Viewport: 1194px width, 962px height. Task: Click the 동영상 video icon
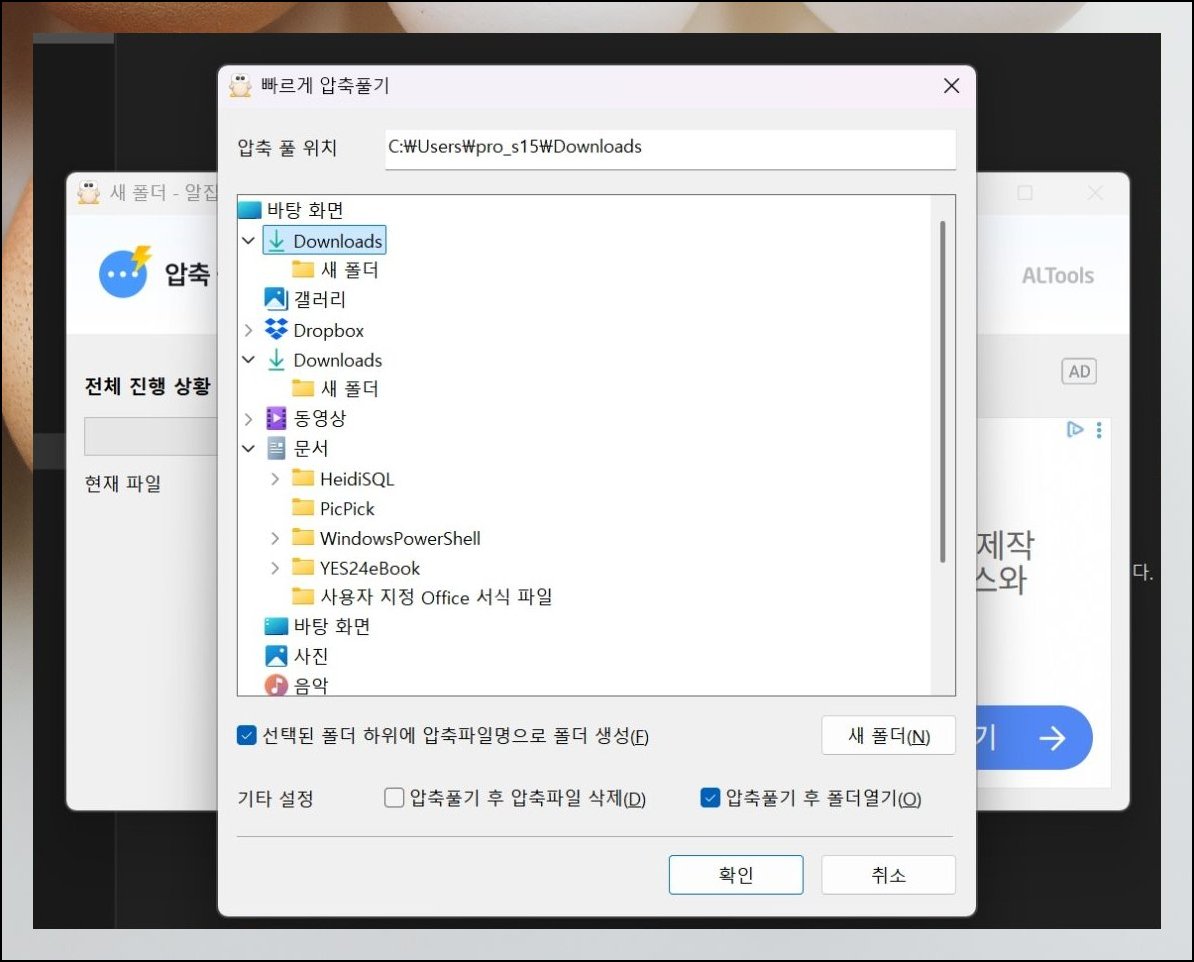tap(276, 418)
